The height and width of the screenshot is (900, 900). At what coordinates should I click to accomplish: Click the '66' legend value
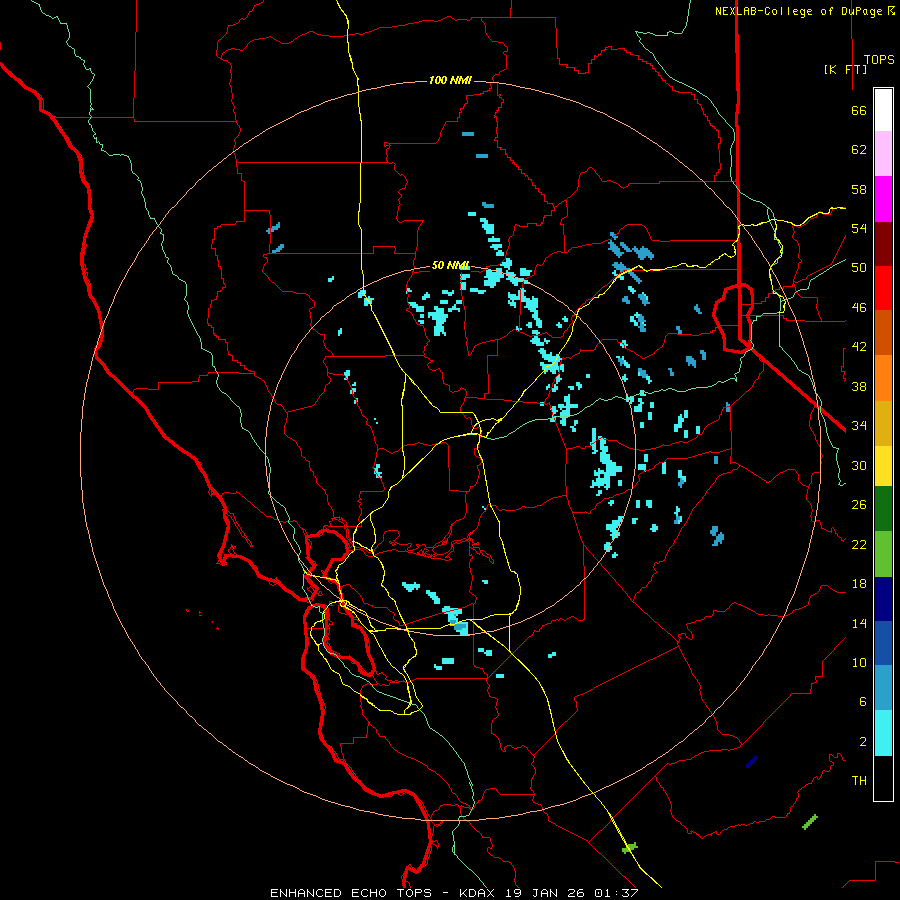click(859, 111)
